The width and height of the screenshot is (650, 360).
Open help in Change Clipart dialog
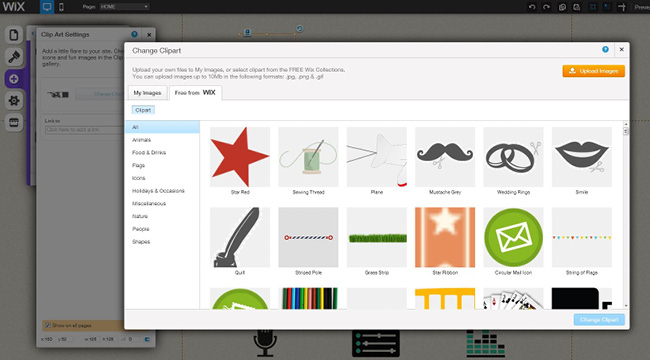click(605, 49)
